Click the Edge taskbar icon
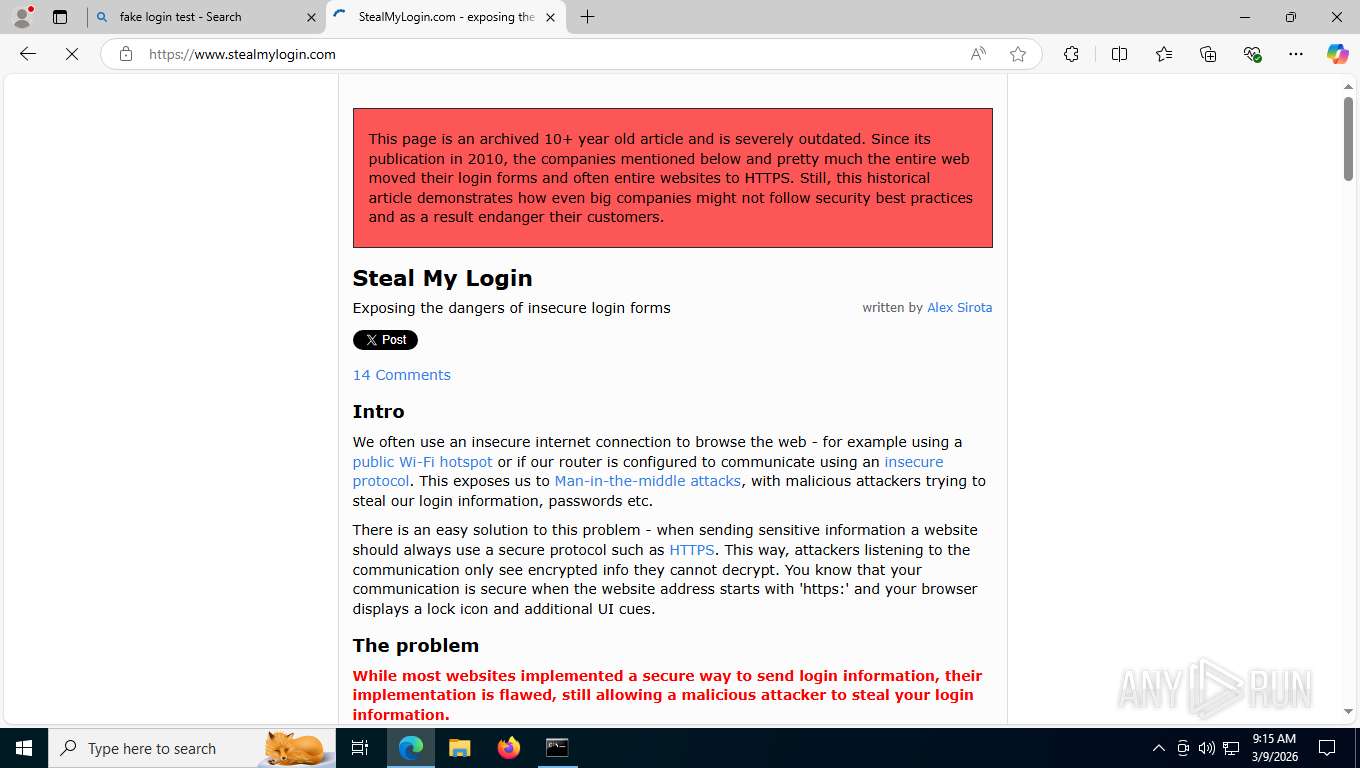 coord(410,748)
